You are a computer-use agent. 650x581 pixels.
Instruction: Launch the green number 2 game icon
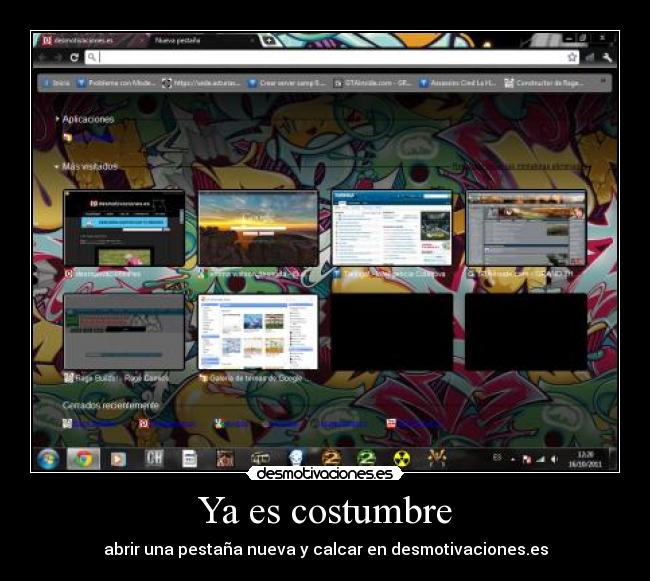[x=366, y=458]
